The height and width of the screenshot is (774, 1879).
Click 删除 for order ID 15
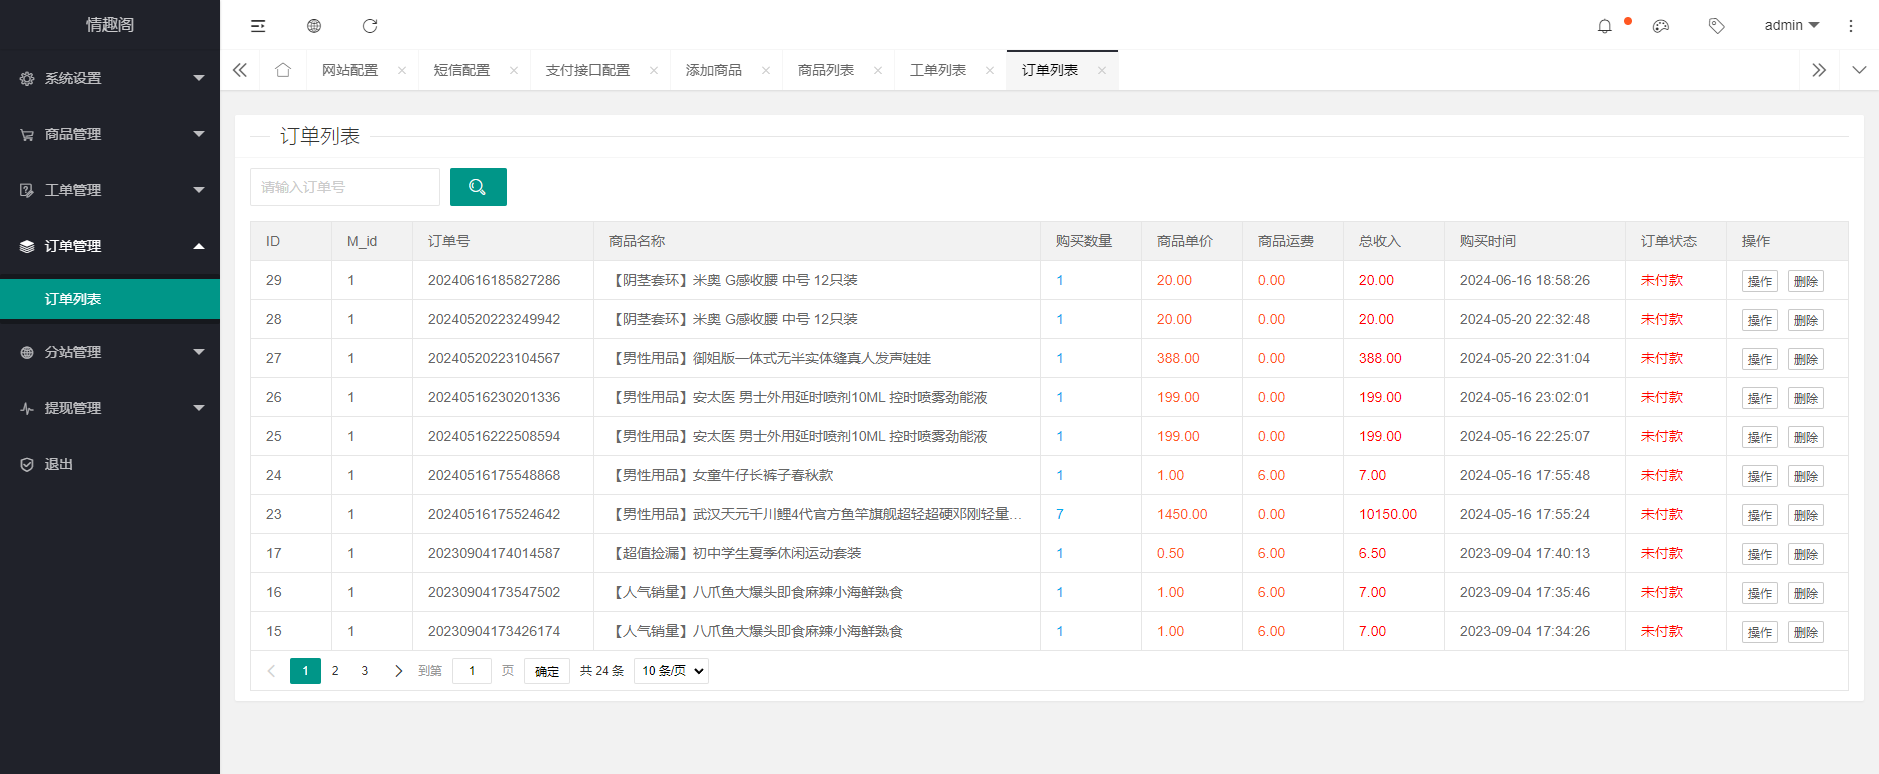(1806, 632)
